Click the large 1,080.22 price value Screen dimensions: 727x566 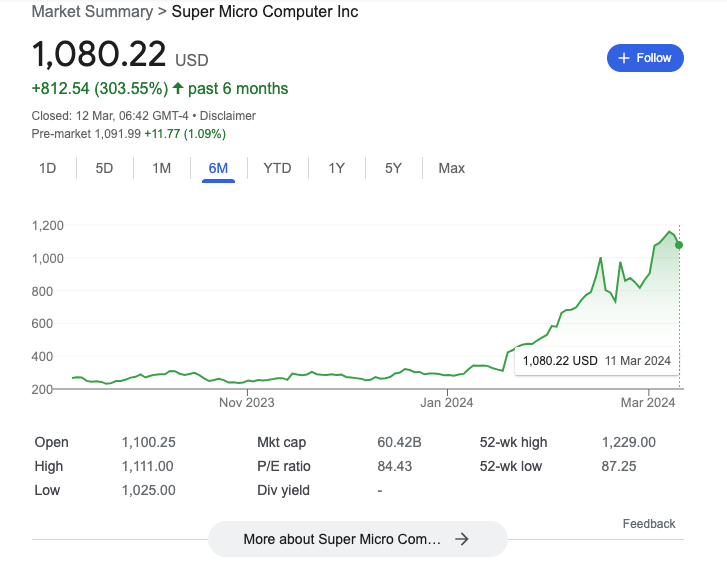pyautogui.click(x=99, y=54)
